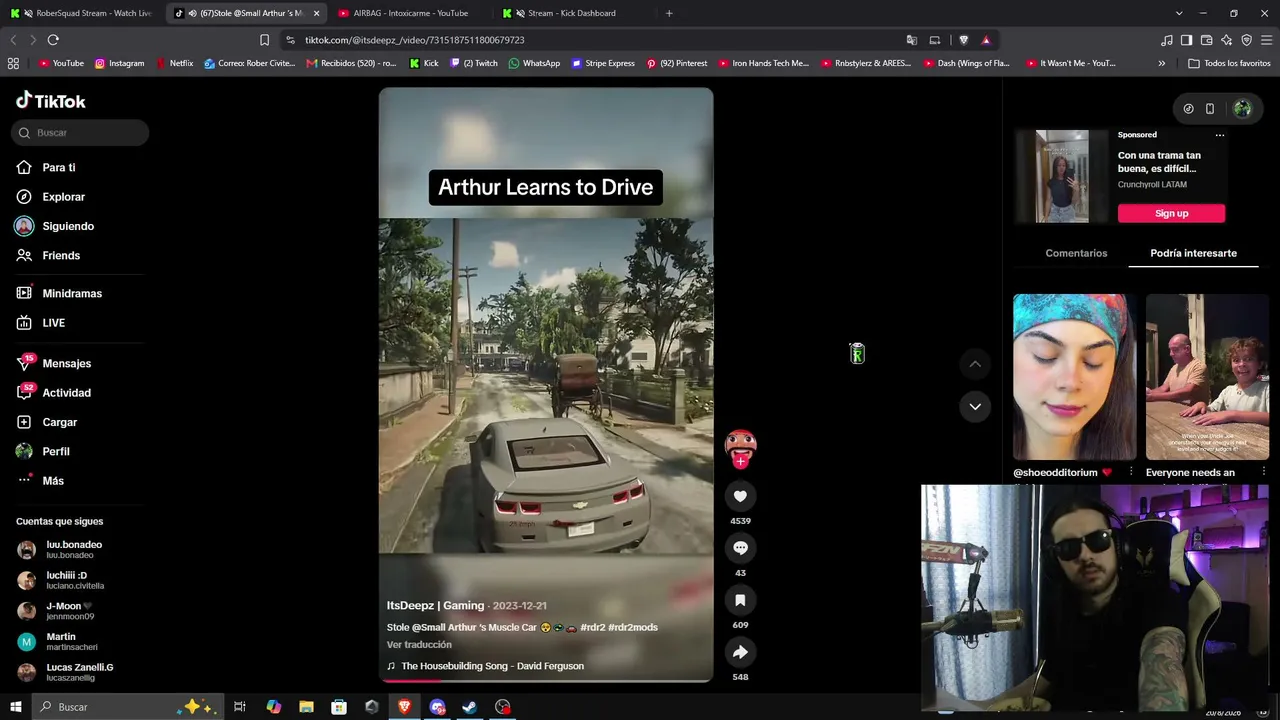The image size is (1280, 720).
Task: Mute the TikTok tab audio icon
Action: coord(192,13)
